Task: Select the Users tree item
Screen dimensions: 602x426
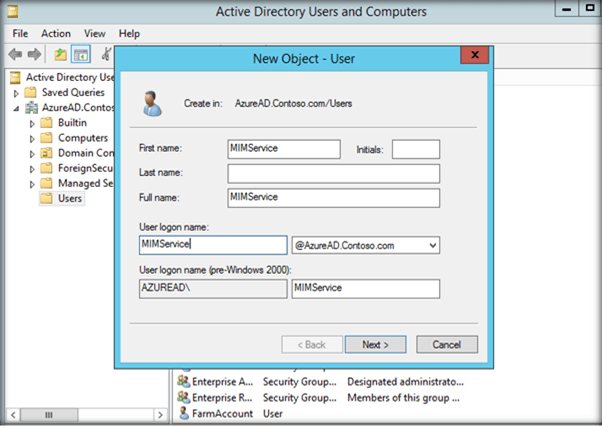Action: 70,198
